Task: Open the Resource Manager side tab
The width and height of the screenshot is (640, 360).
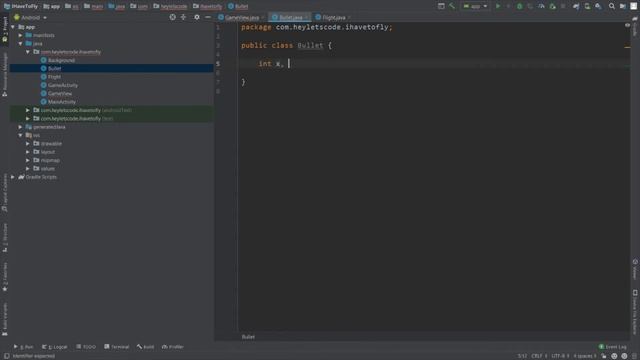Action: pyautogui.click(x=4, y=74)
